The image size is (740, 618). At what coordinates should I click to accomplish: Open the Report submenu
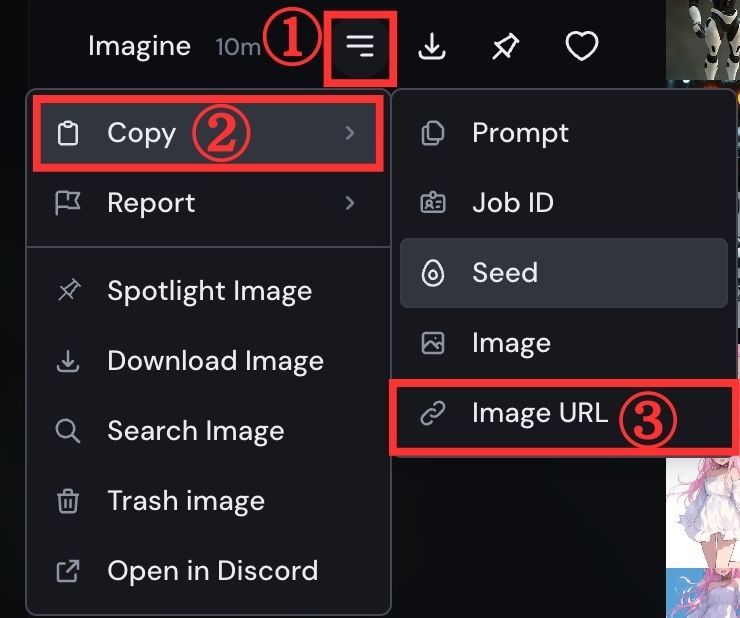pyautogui.click(x=150, y=203)
